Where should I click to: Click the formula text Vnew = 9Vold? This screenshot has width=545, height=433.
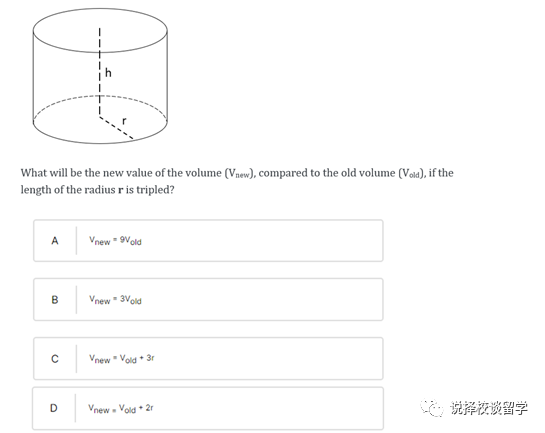[115, 240]
